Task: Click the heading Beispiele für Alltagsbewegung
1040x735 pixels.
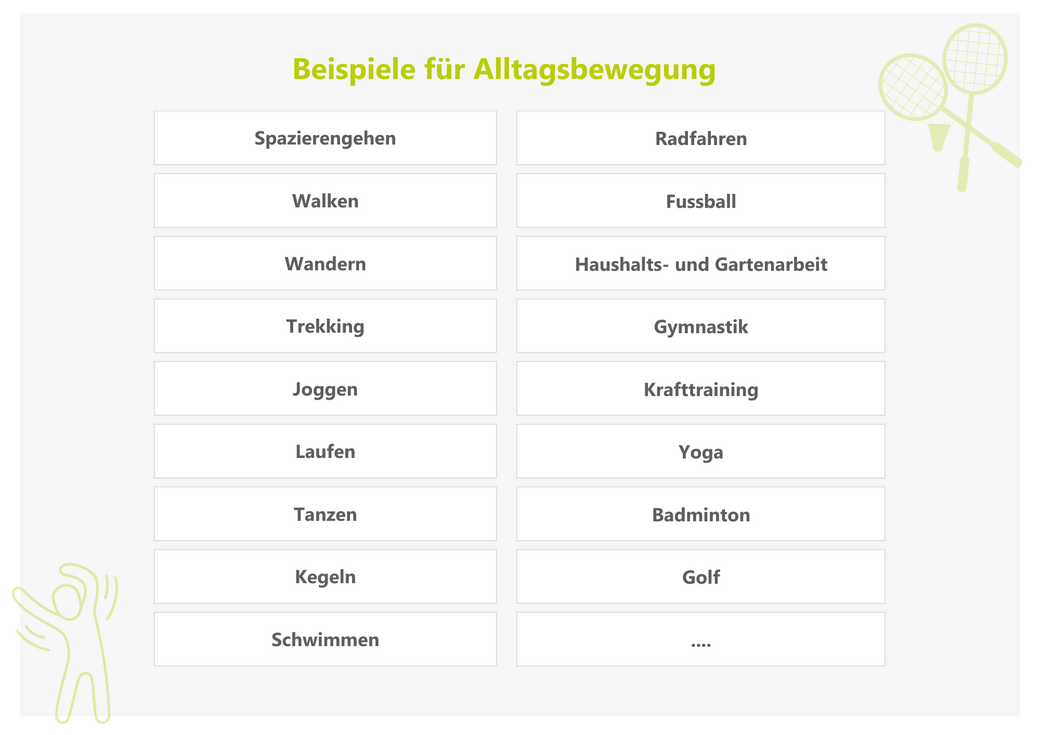Action: pos(504,70)
